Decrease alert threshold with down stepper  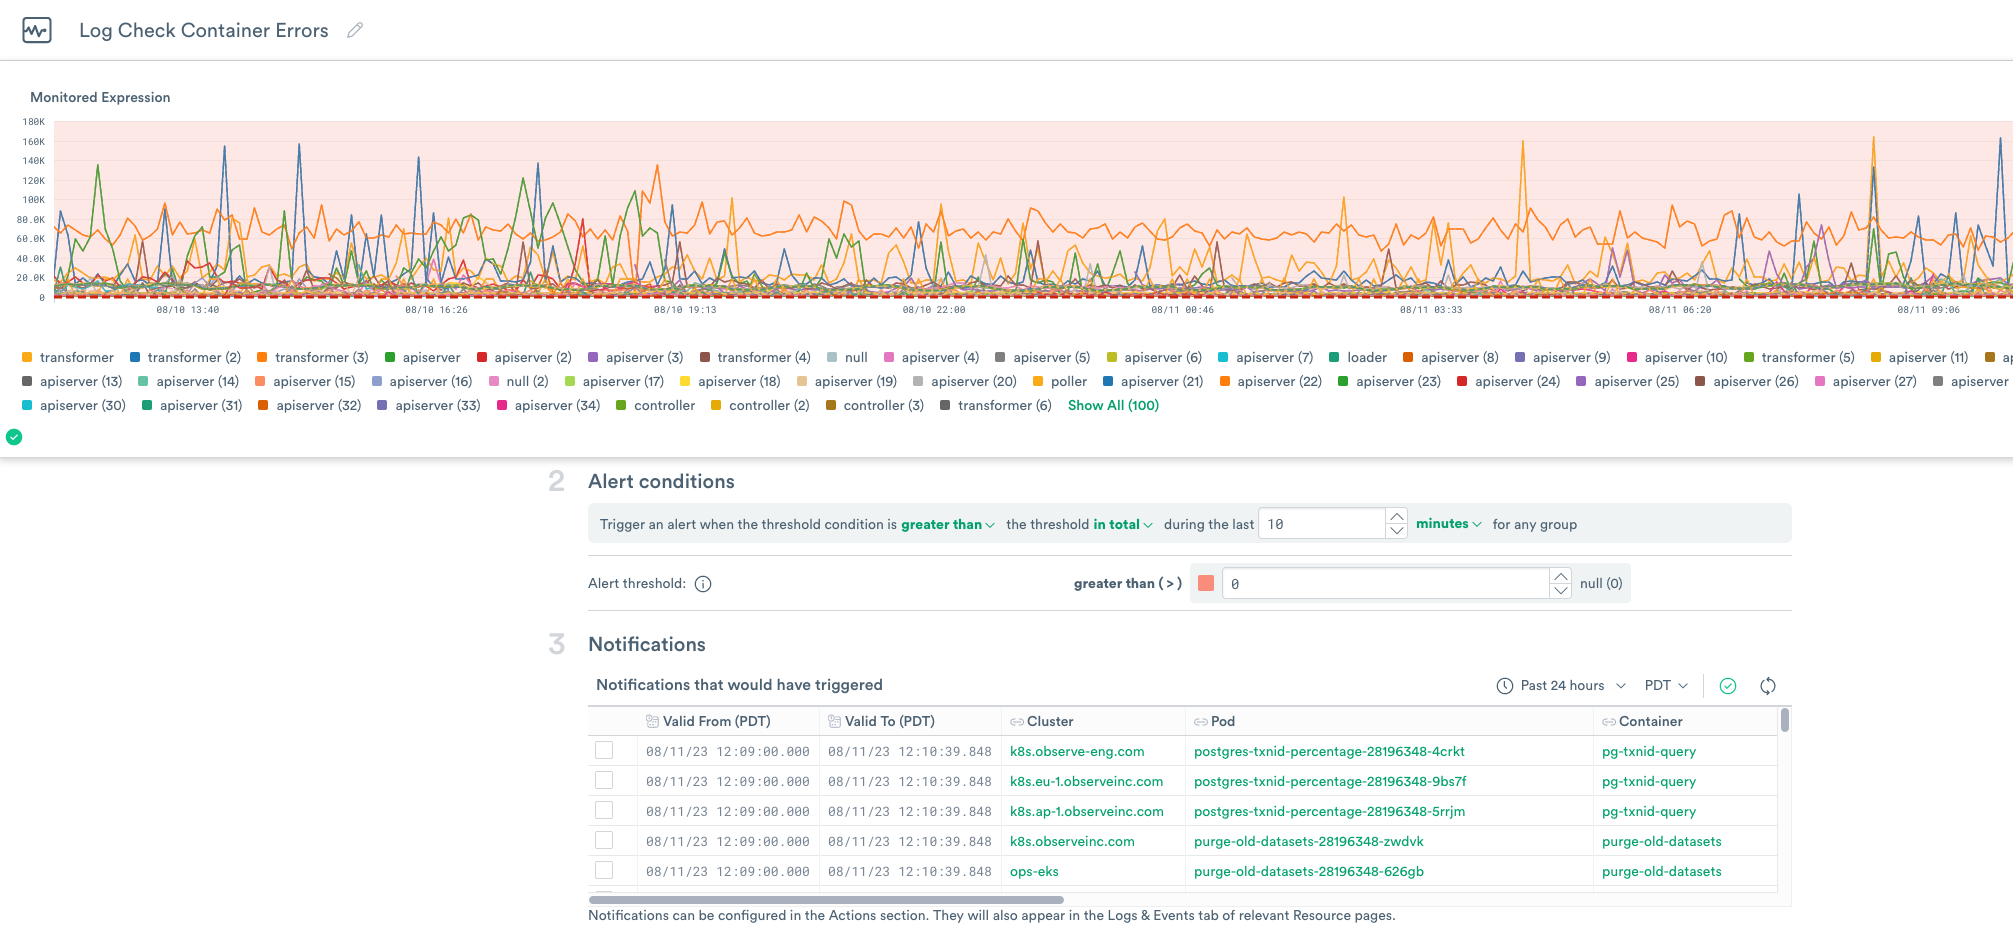[x=1561, y=591]
